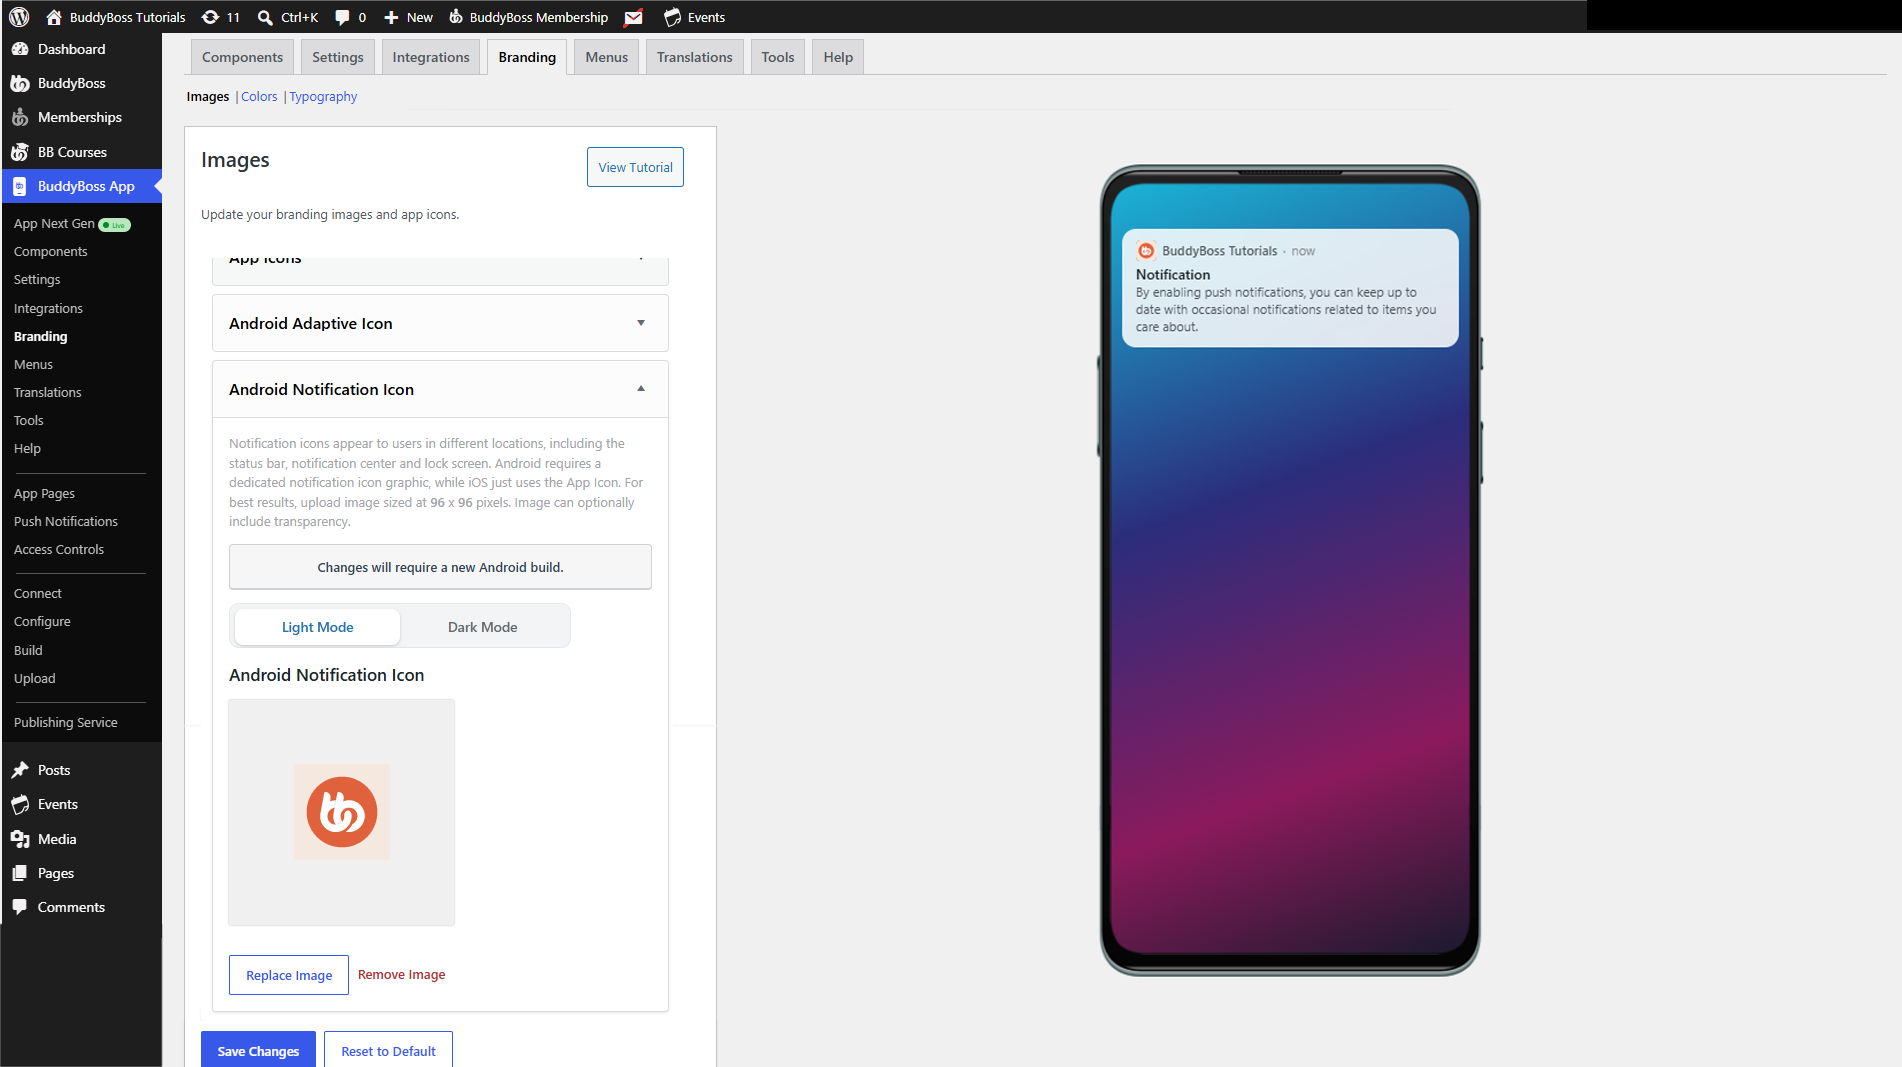This screenshot has height=1067, width=1902.
Task: Click the notification icon image thumbnail
Action: [342, 812]
